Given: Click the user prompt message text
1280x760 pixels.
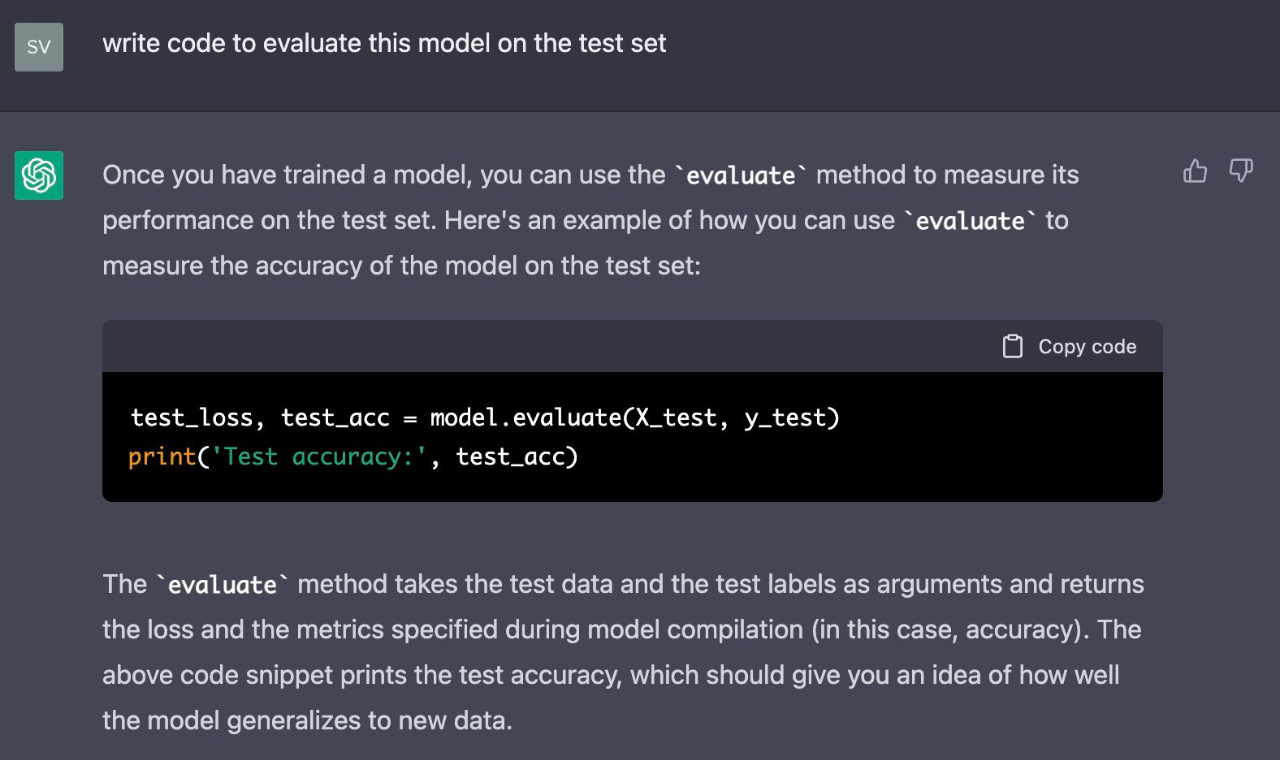Looking at the screenshot, I should (384, 44).
